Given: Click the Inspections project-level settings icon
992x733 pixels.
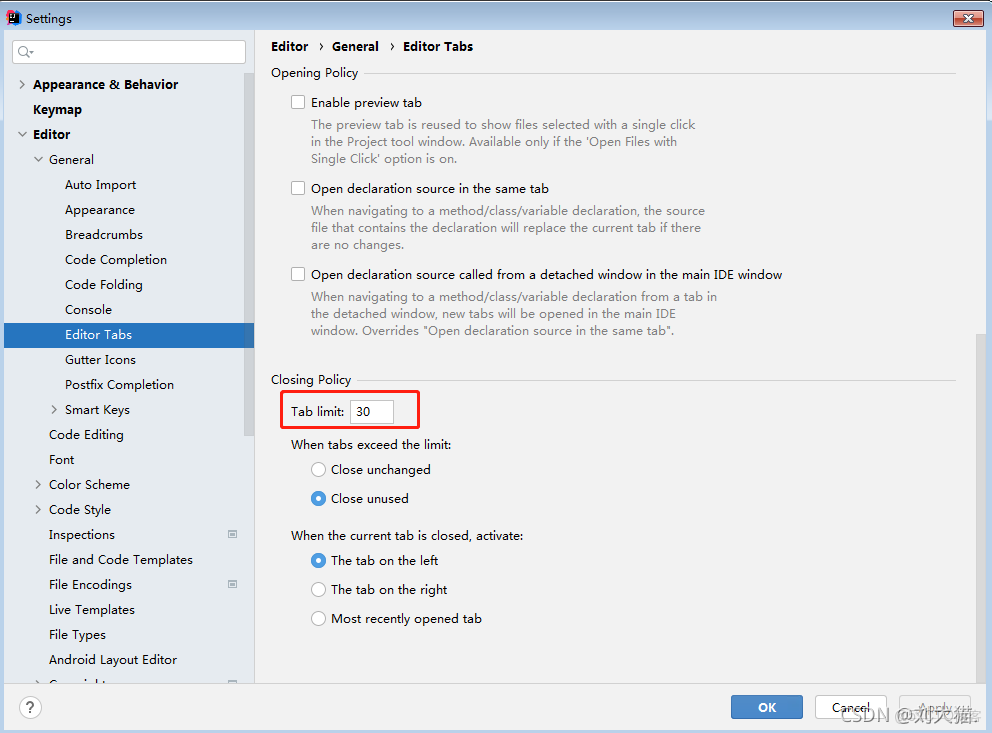Looking at the screenshot, I should pos(233,535).
